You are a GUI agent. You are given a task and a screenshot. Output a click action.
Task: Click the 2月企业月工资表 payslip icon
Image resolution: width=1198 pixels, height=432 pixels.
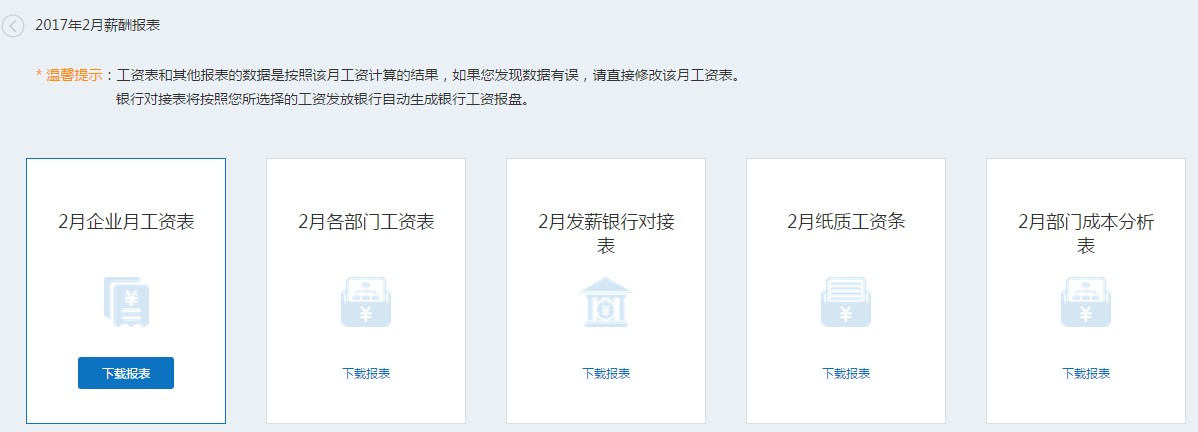pos(126,303)
